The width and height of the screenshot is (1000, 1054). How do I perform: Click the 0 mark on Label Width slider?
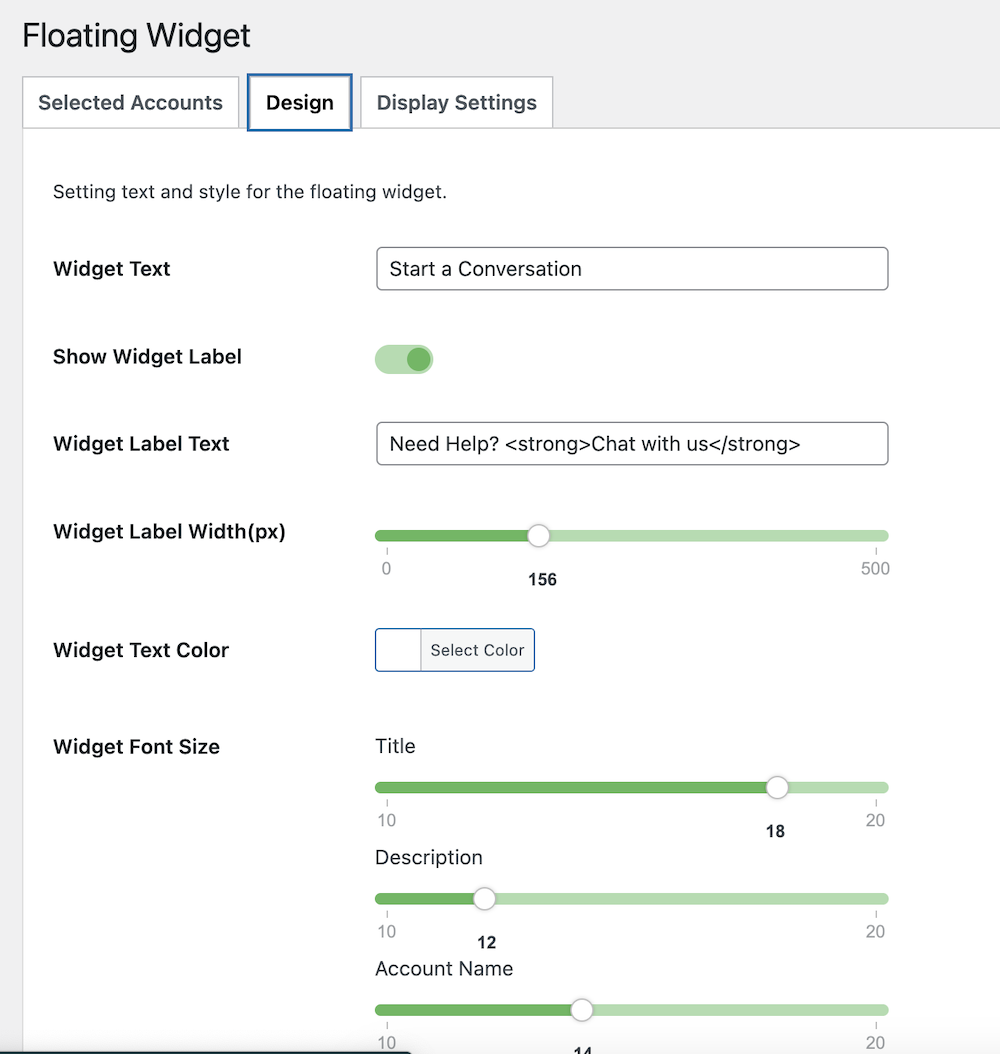point(387,569)
